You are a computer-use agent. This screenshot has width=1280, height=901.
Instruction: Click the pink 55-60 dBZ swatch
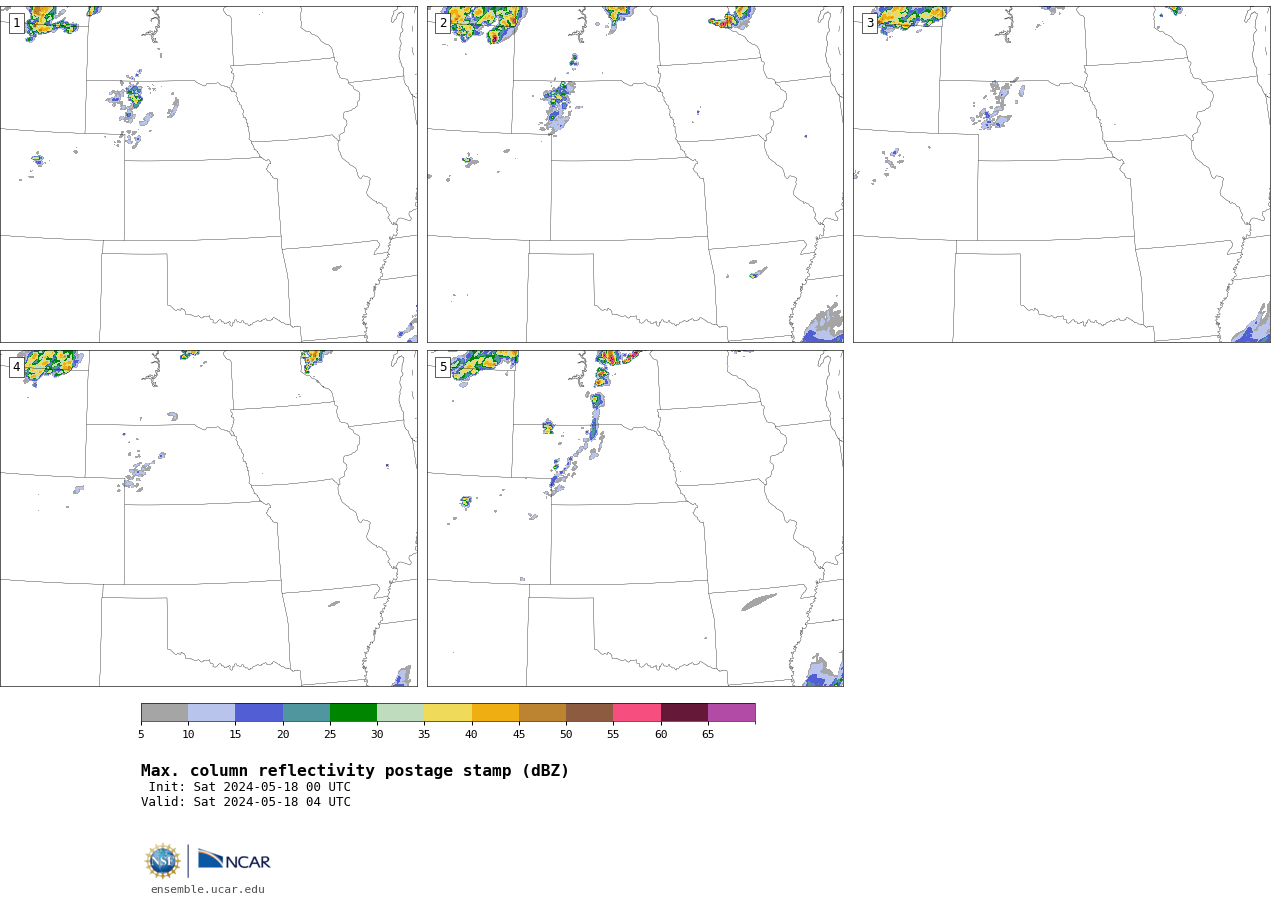[x=637, y=713]
